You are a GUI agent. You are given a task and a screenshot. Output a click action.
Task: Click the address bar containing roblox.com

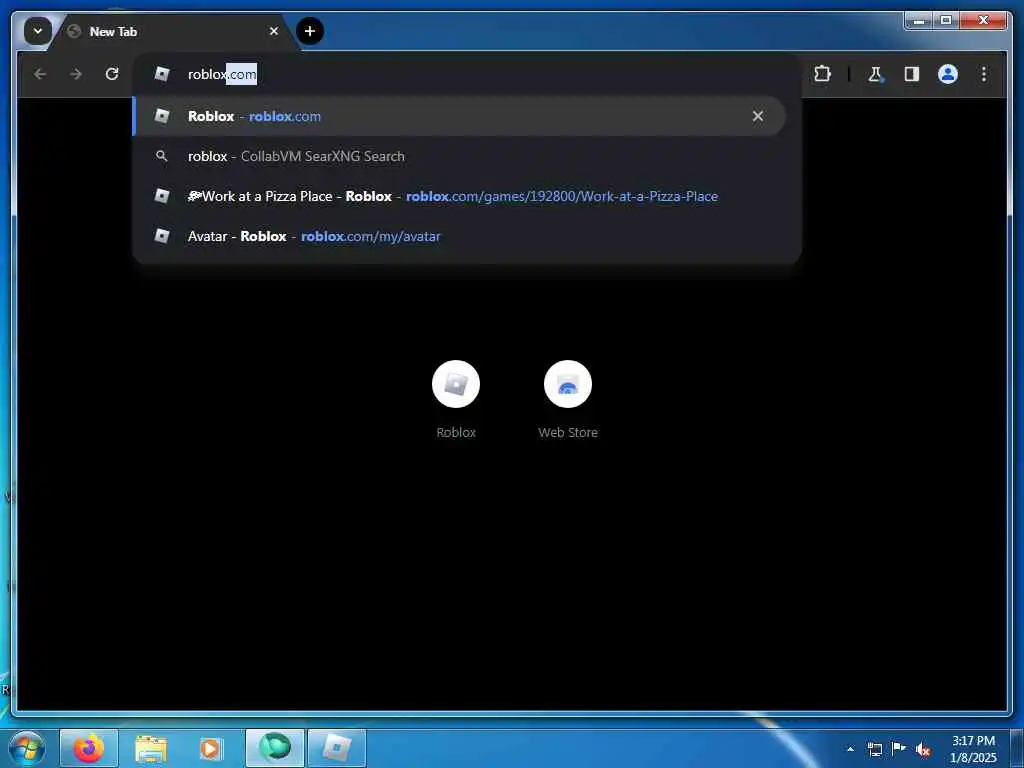[466, 74]
